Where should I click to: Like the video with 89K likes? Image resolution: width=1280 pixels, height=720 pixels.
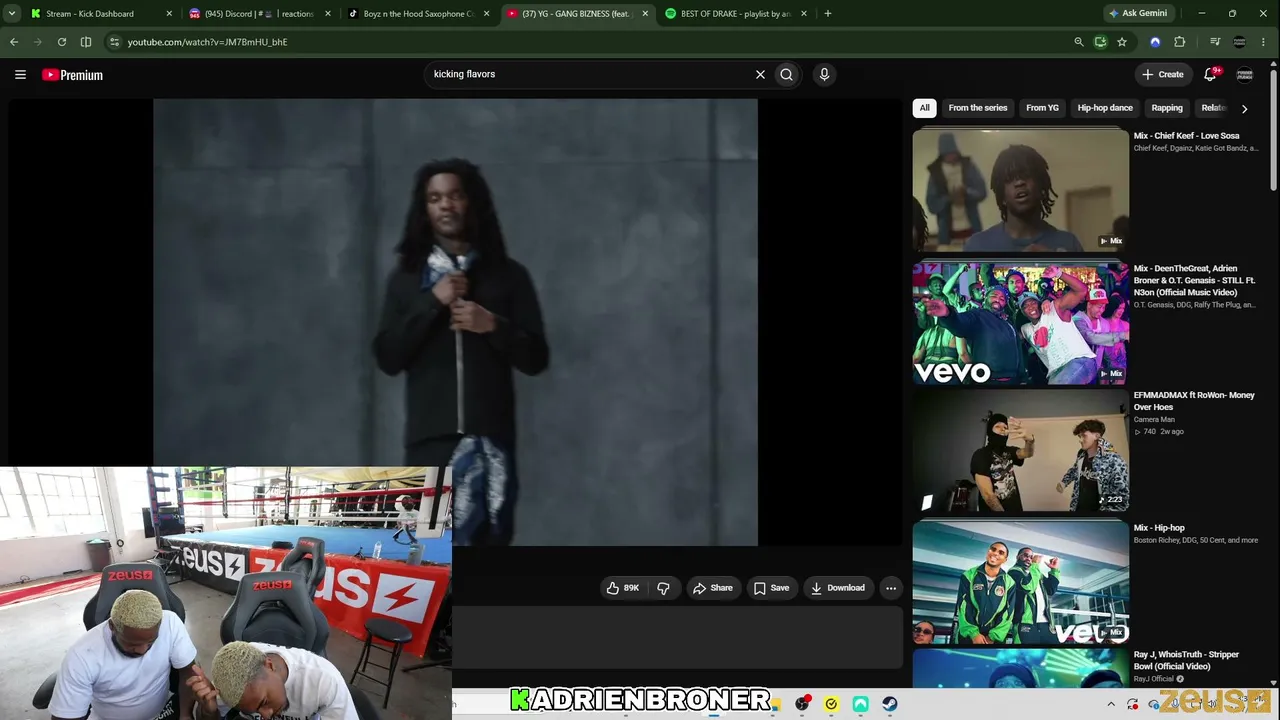click(623, 588)
